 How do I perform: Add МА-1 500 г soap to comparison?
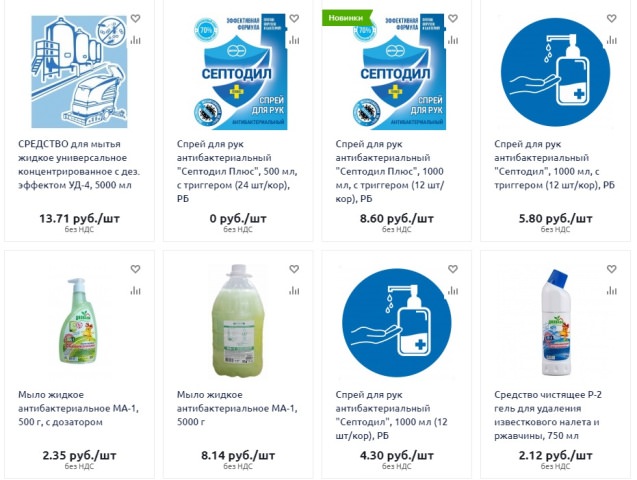[135, 291]
